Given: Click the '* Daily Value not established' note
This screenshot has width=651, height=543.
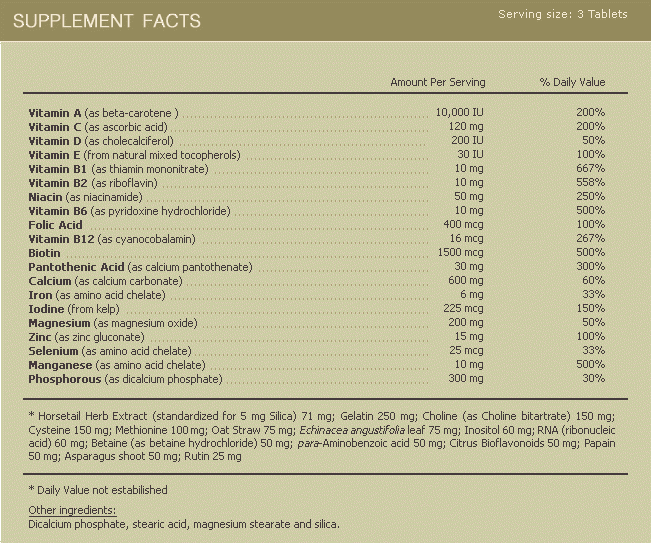Looking at the screenshot, I should pos(98,490).
